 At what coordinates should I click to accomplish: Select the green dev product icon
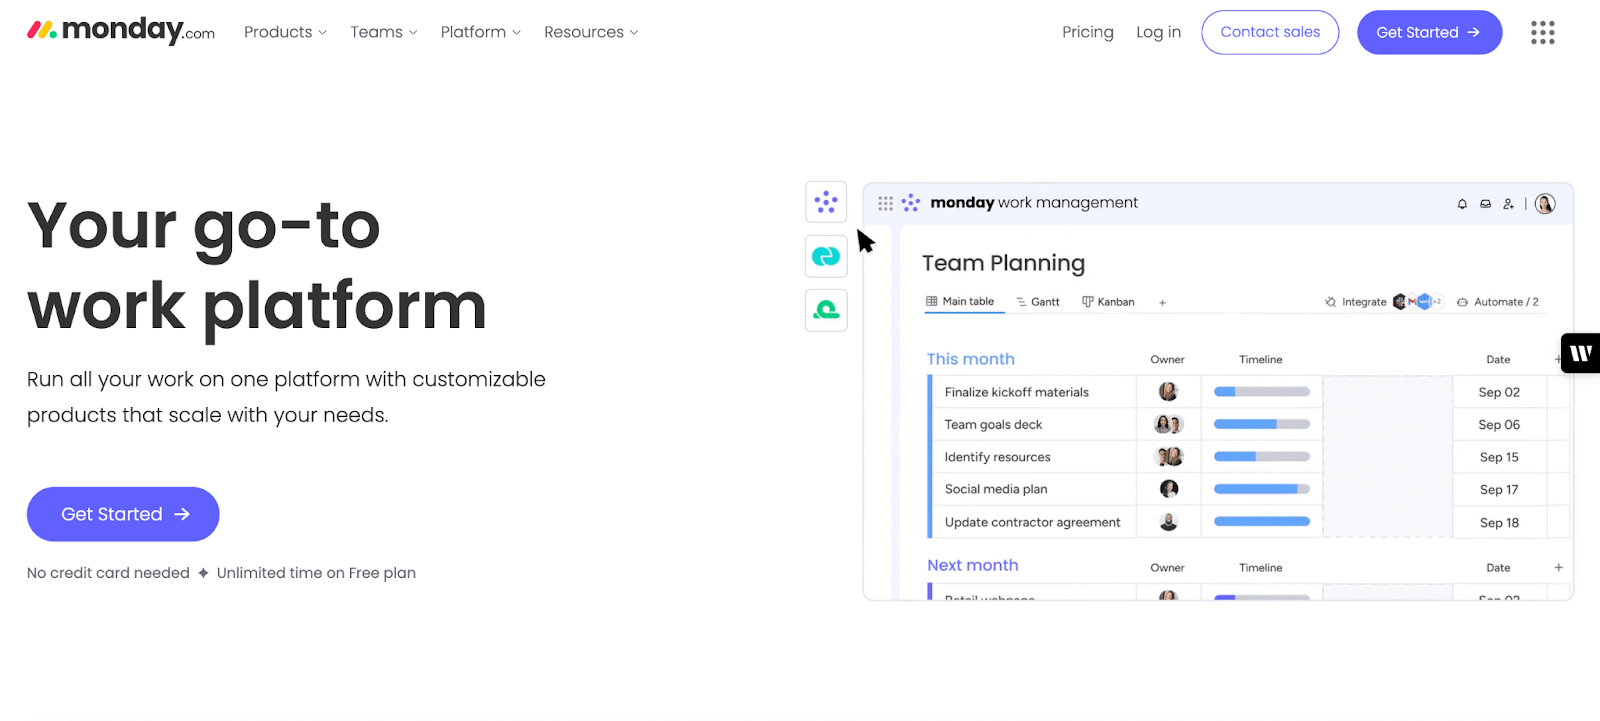point(826,310)
